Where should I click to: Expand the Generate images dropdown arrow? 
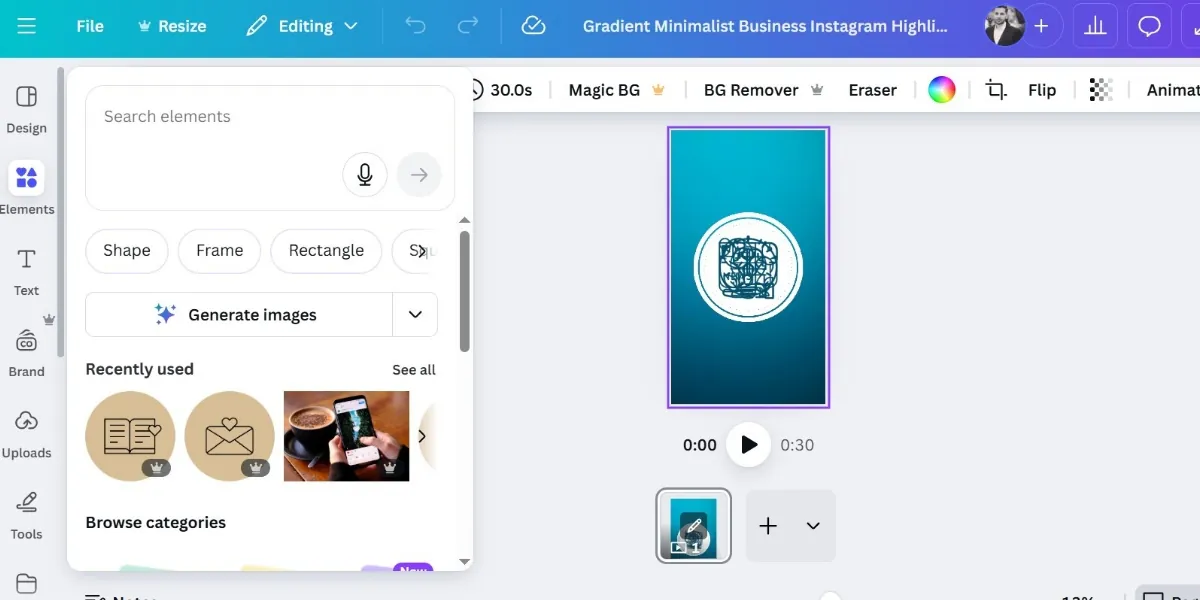pos(415,314)
